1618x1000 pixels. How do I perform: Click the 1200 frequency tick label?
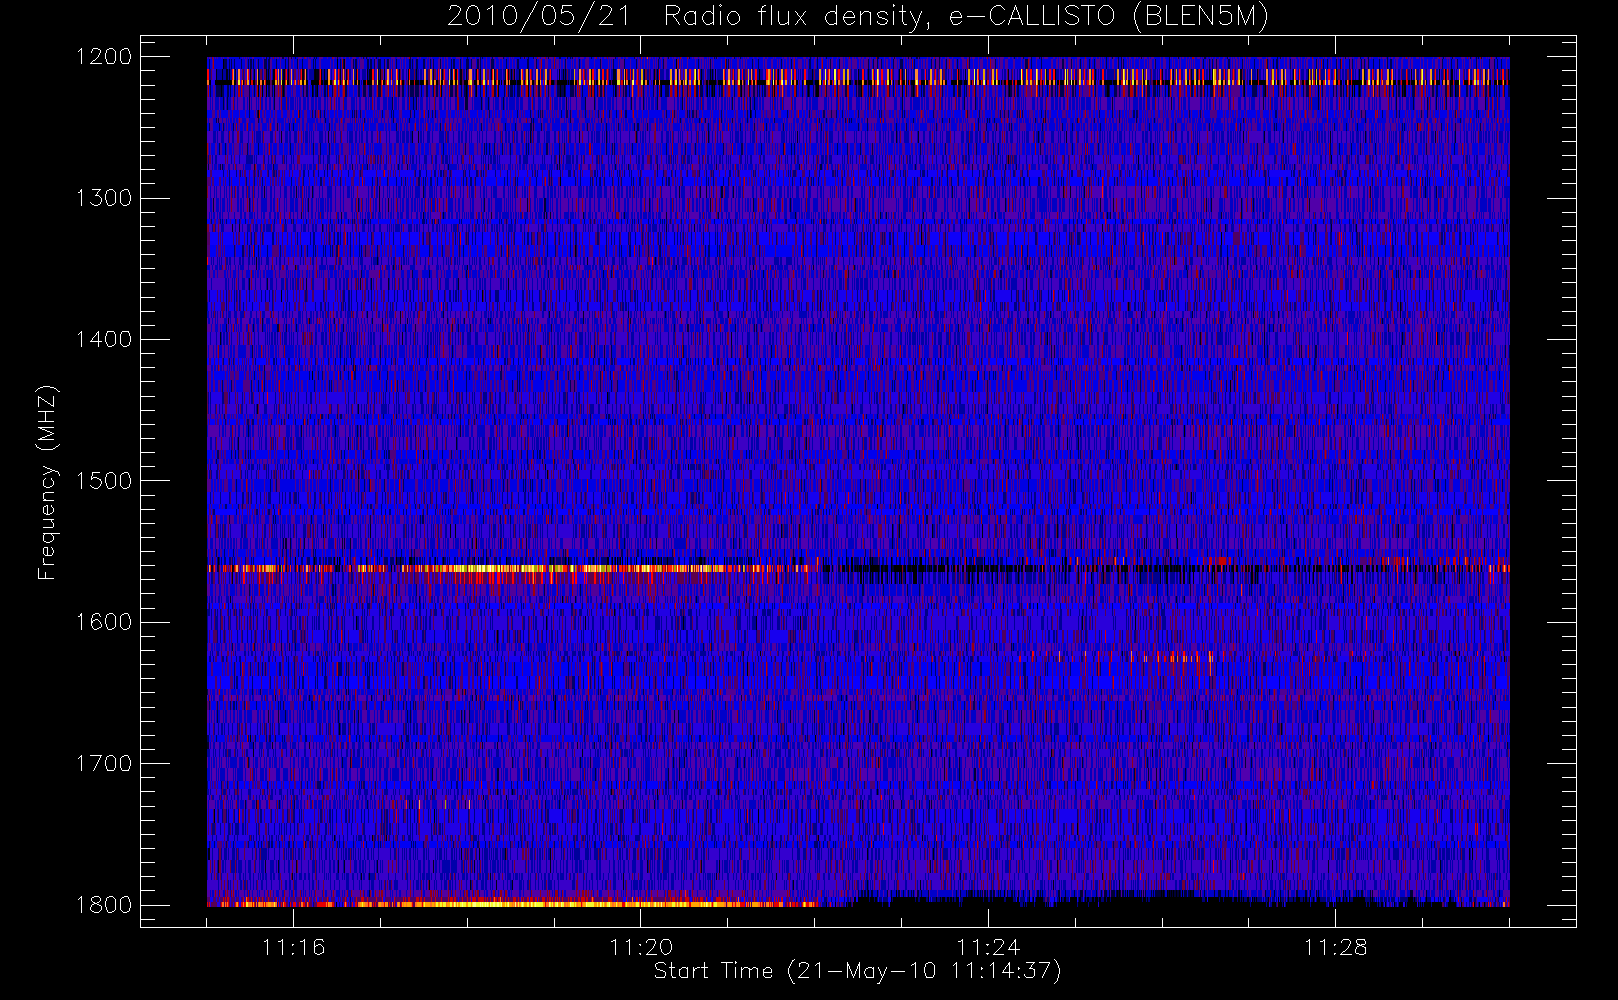point(104,57)
